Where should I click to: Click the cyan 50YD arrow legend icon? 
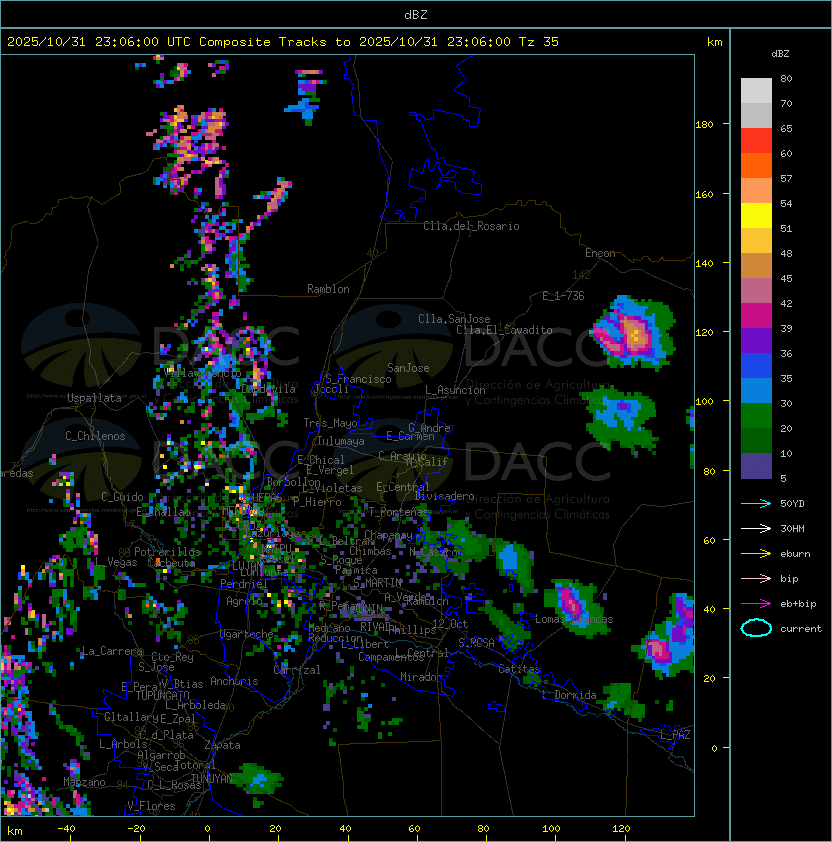click(x=756, y=503)
